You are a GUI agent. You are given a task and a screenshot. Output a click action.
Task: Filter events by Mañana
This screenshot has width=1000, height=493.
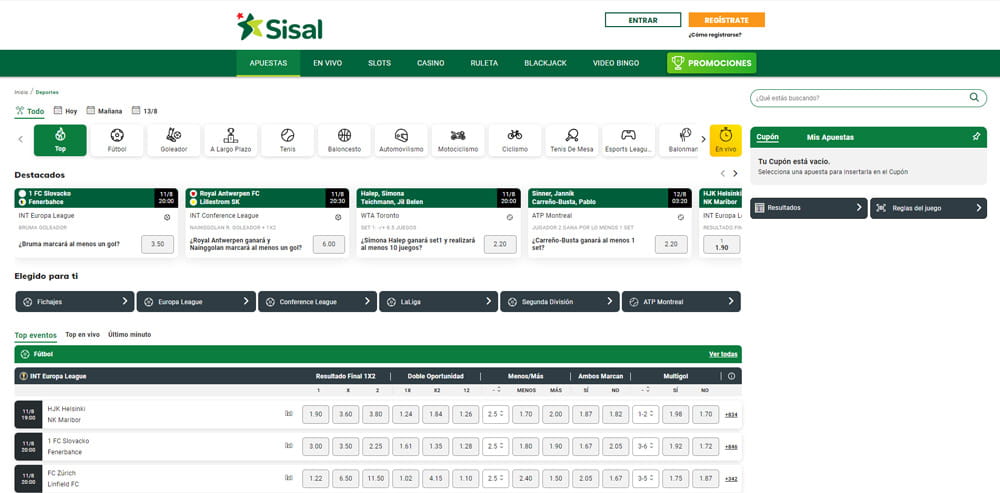pos(104,111)
